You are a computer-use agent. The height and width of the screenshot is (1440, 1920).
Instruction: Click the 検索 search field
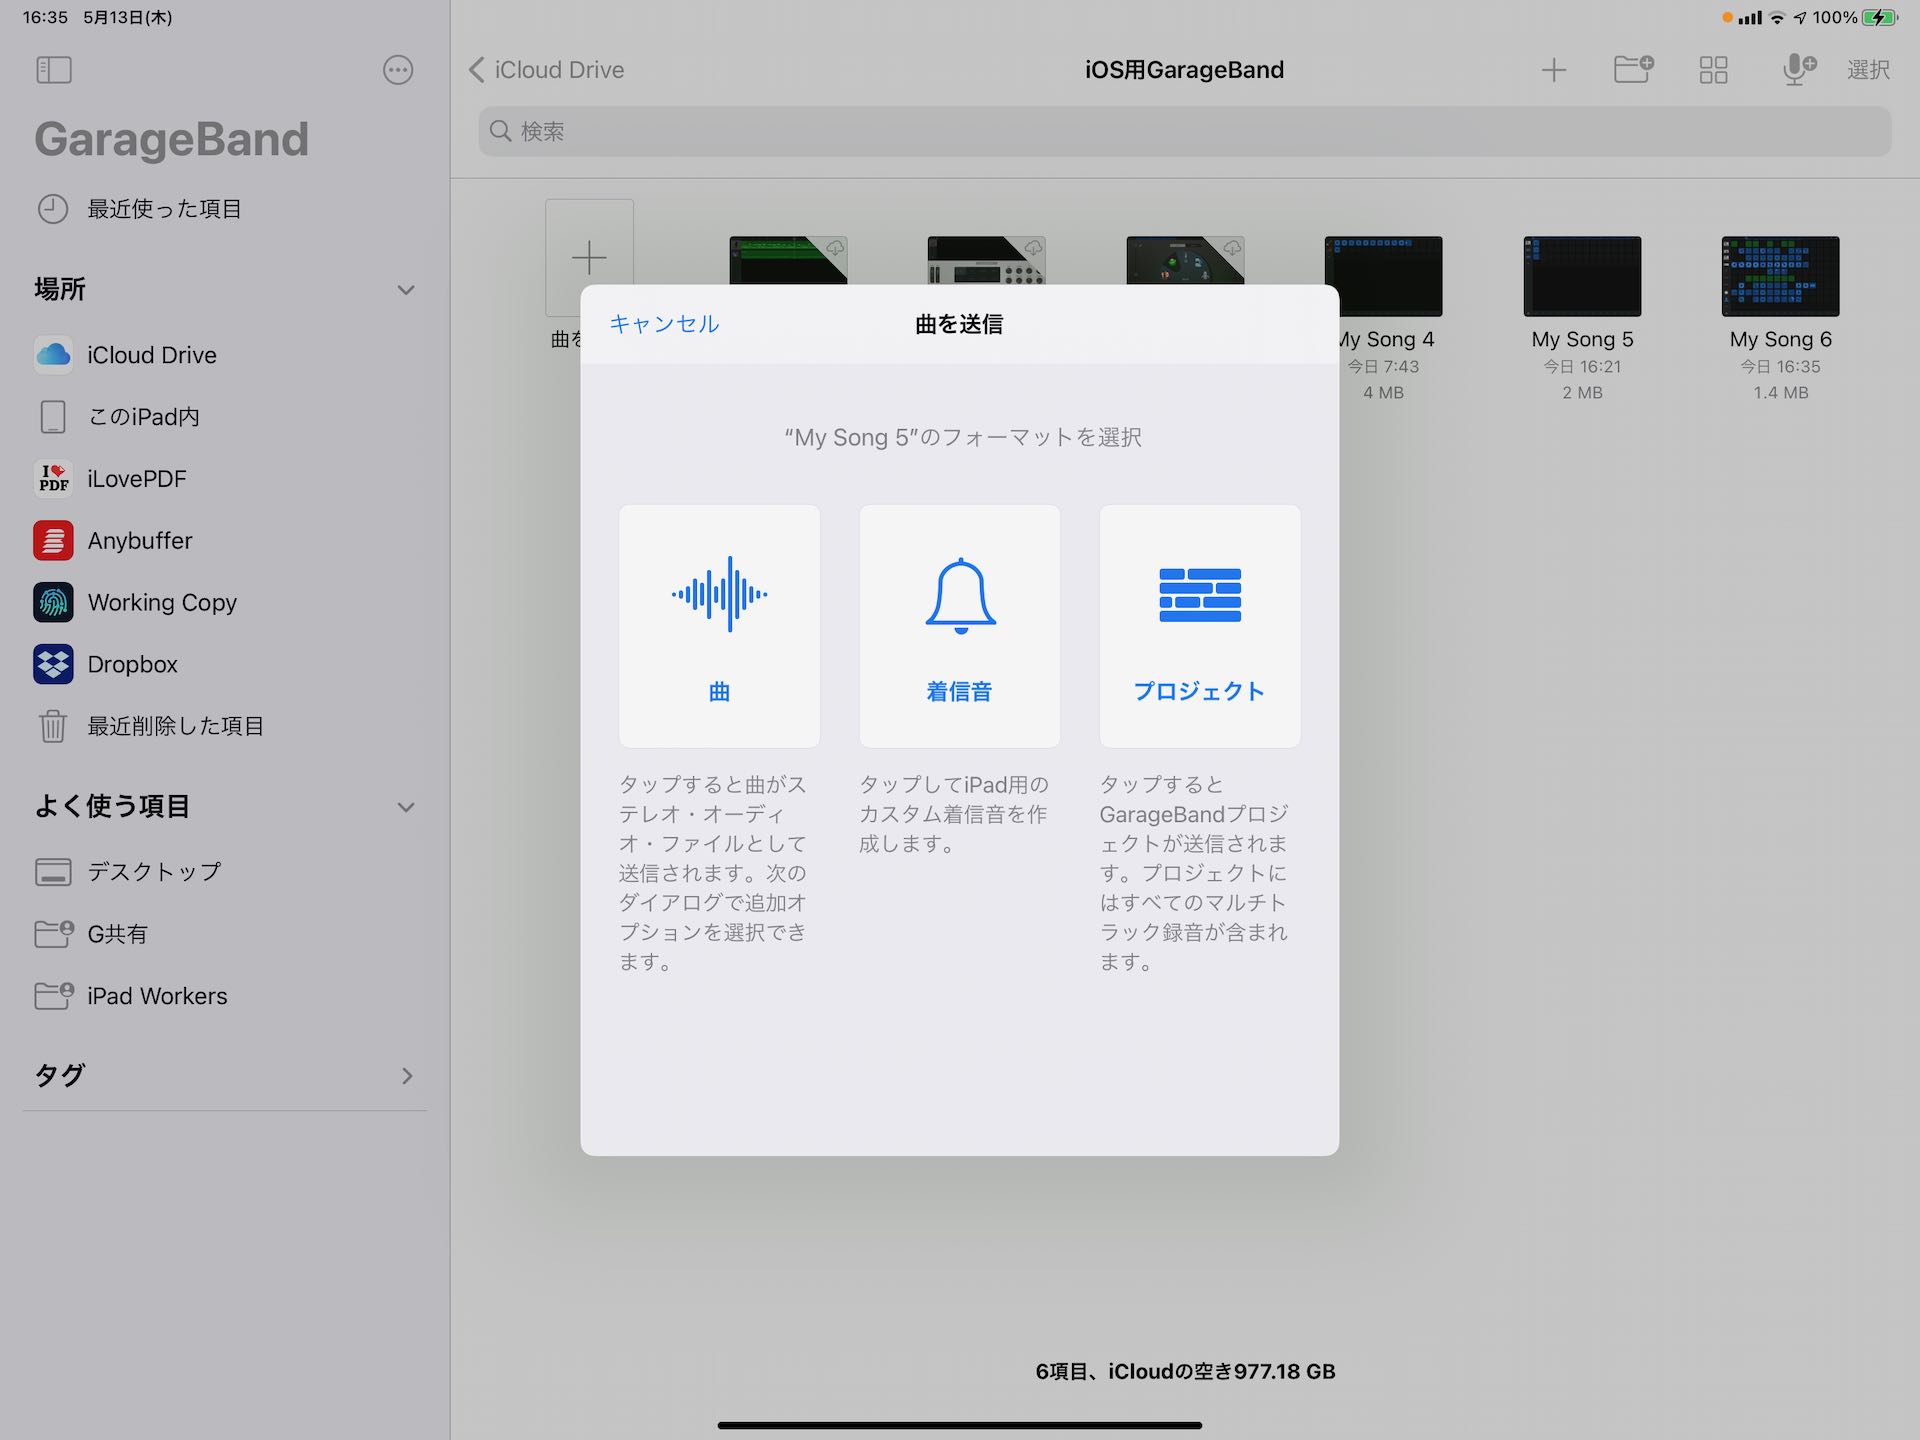pos(1184,131)
